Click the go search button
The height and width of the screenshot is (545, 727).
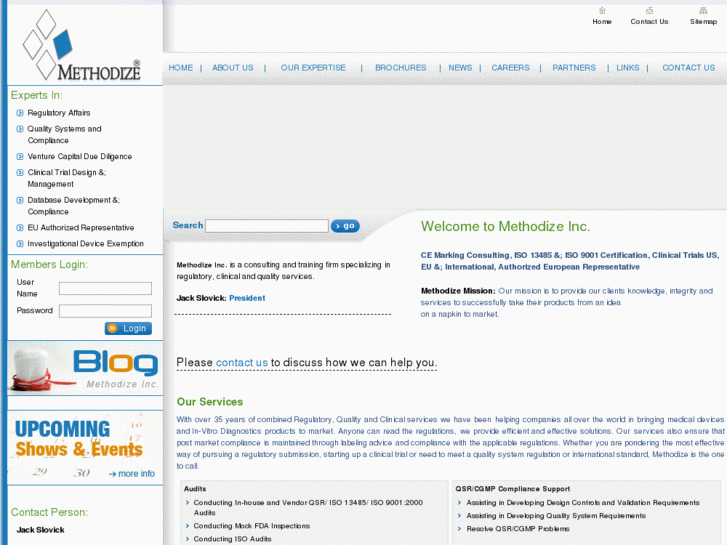coord(345,226)
